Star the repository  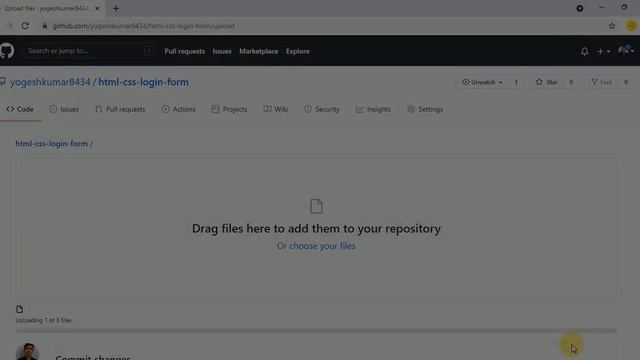[x=547, y=82]
